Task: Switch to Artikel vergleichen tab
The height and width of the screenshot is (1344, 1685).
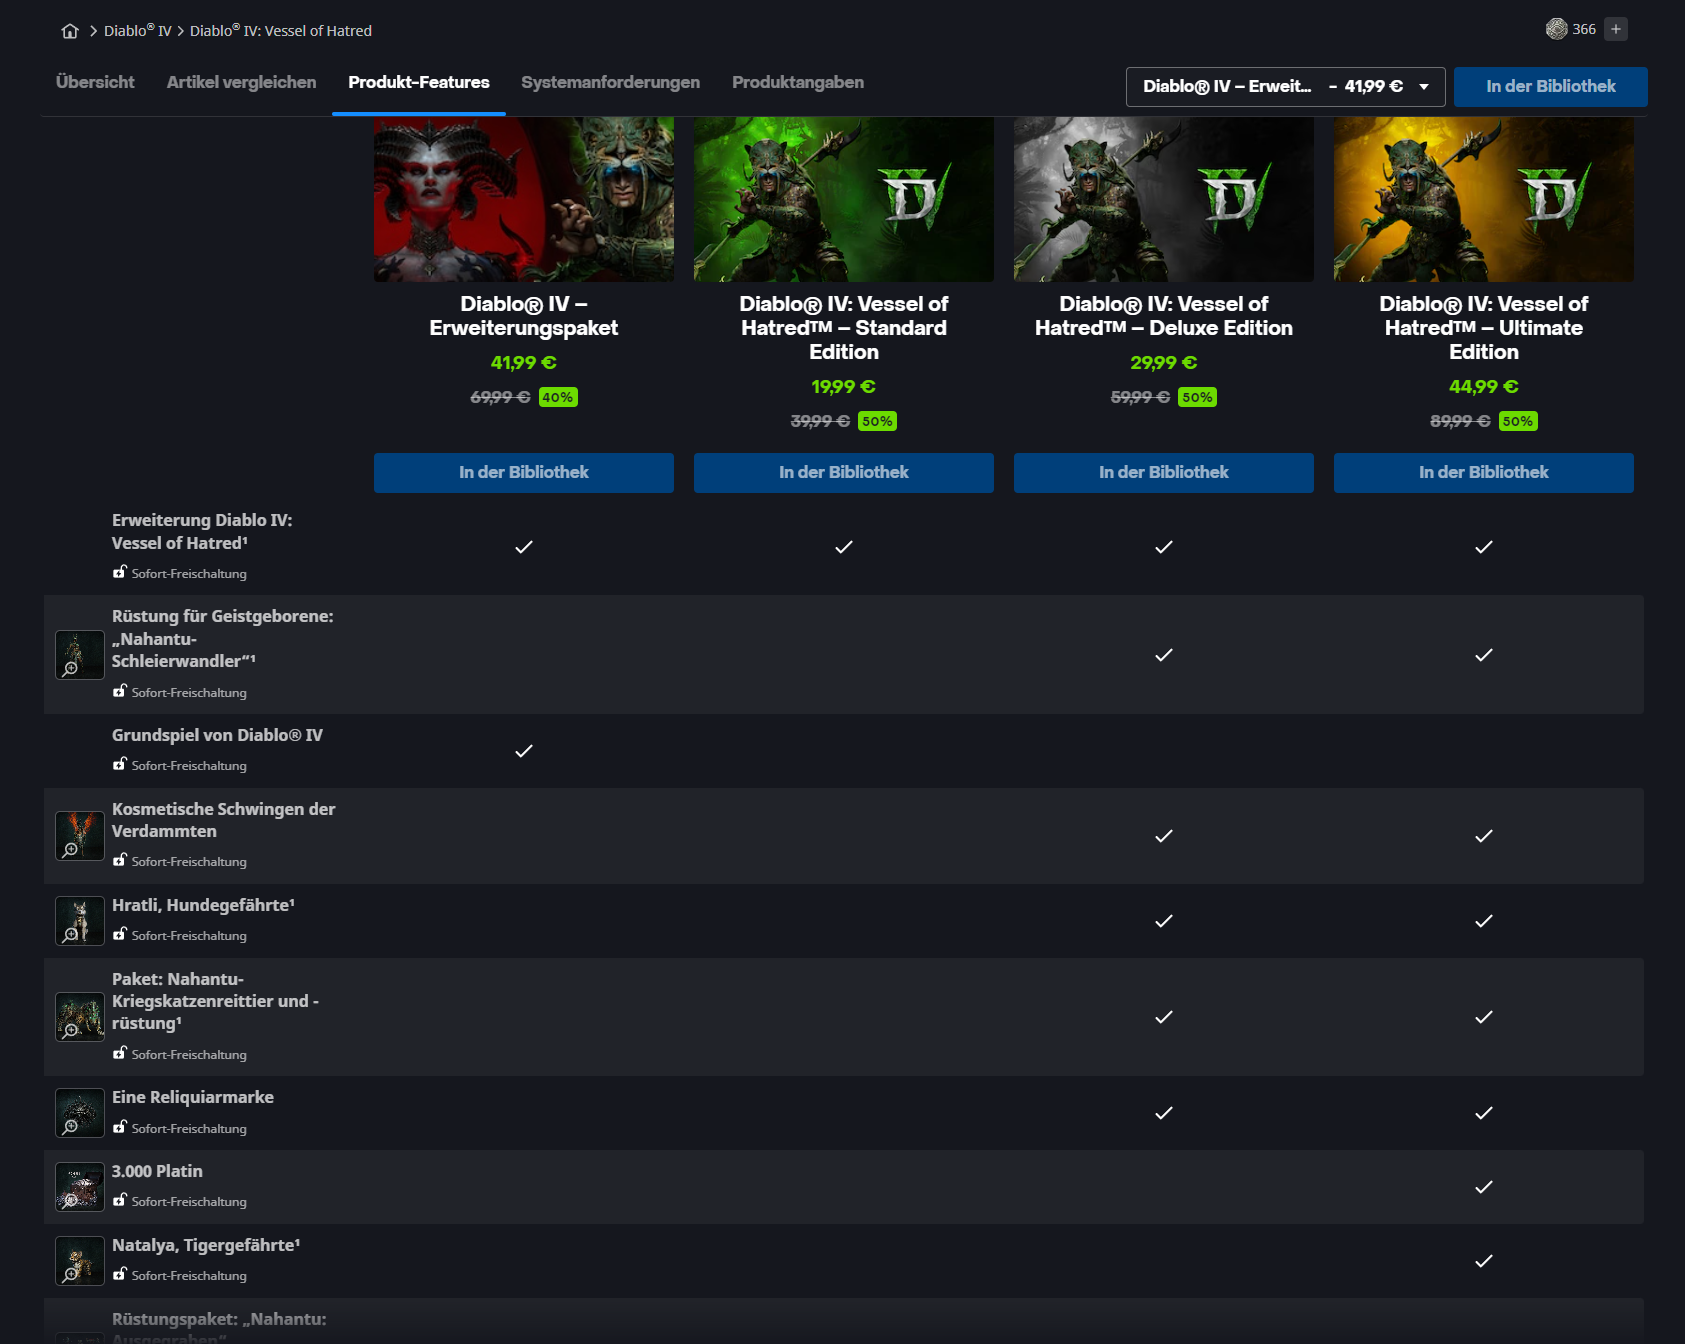Action: (241, 82)
